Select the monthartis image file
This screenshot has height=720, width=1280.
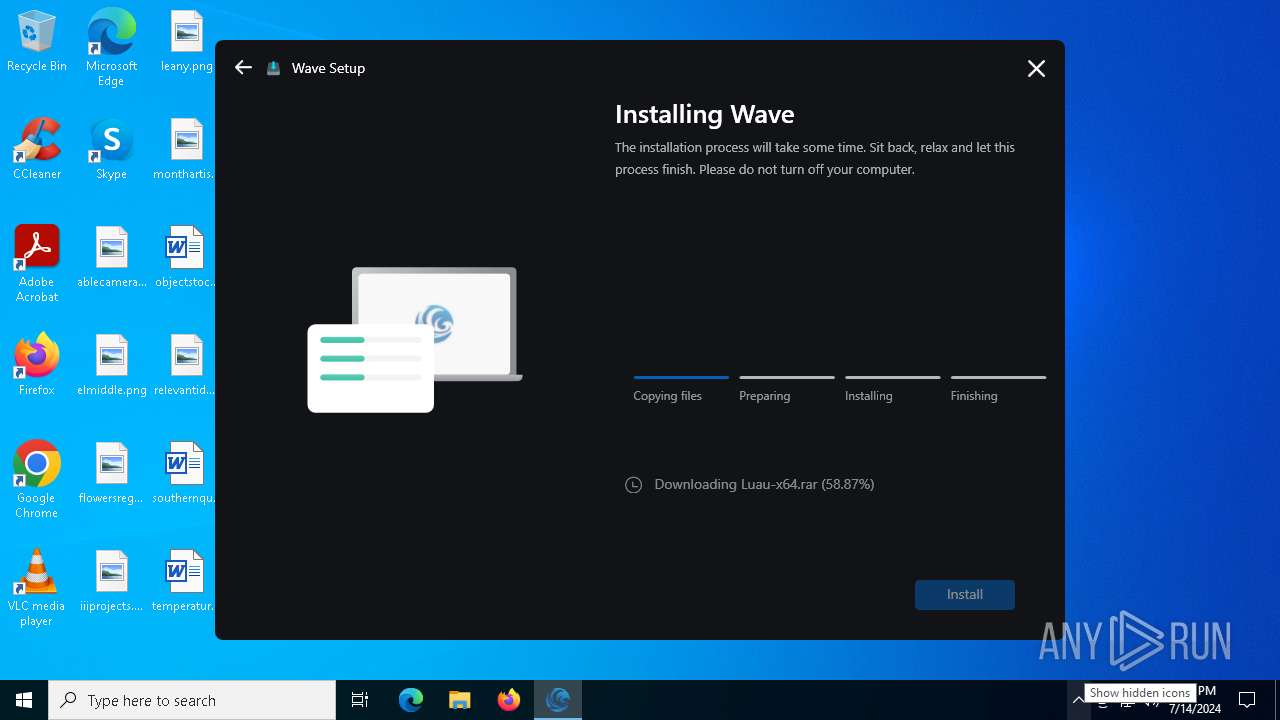185,149
